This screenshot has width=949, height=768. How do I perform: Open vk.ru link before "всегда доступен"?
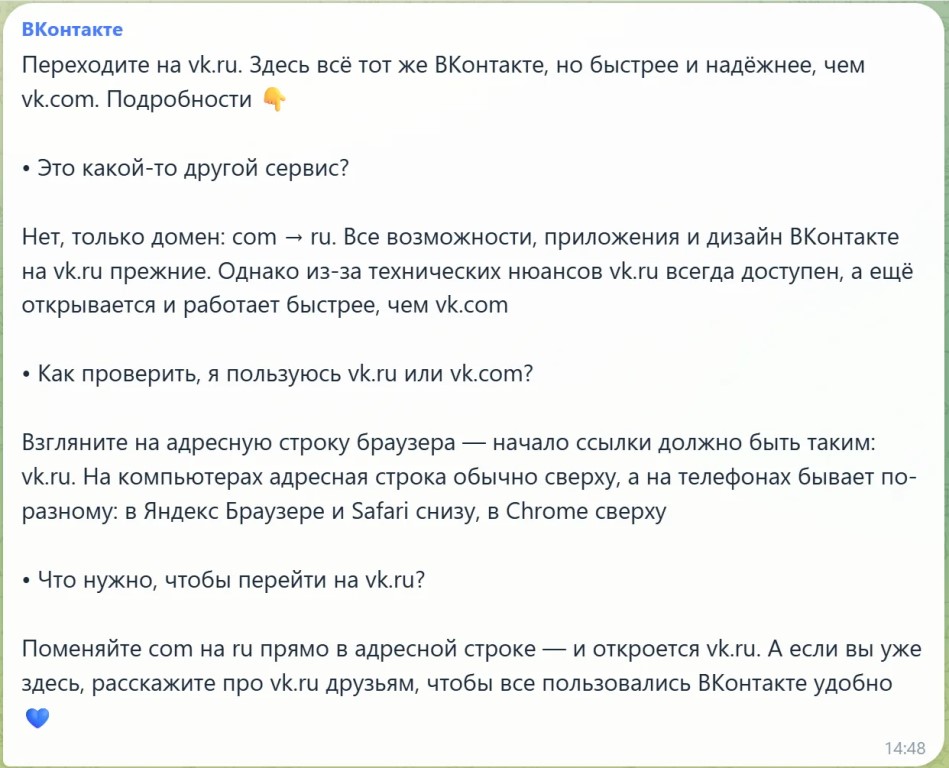[632, 271]
